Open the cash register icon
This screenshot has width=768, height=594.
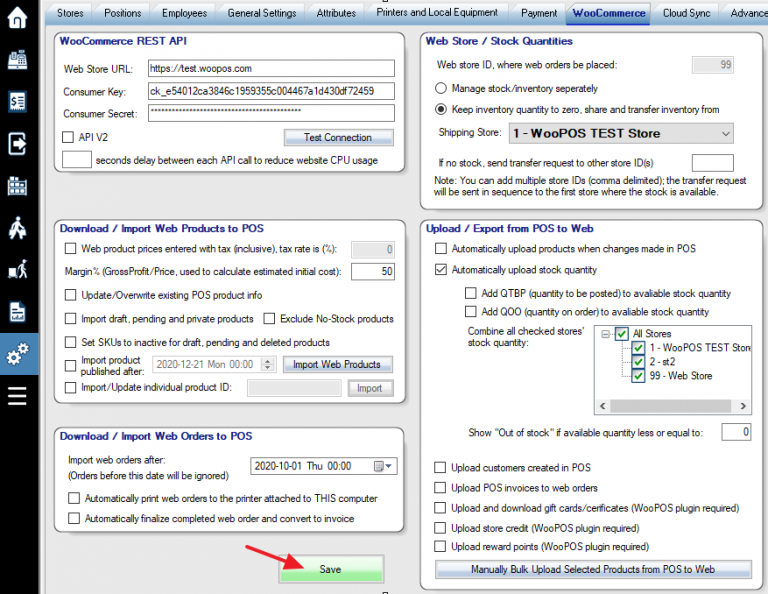point(17,60)
